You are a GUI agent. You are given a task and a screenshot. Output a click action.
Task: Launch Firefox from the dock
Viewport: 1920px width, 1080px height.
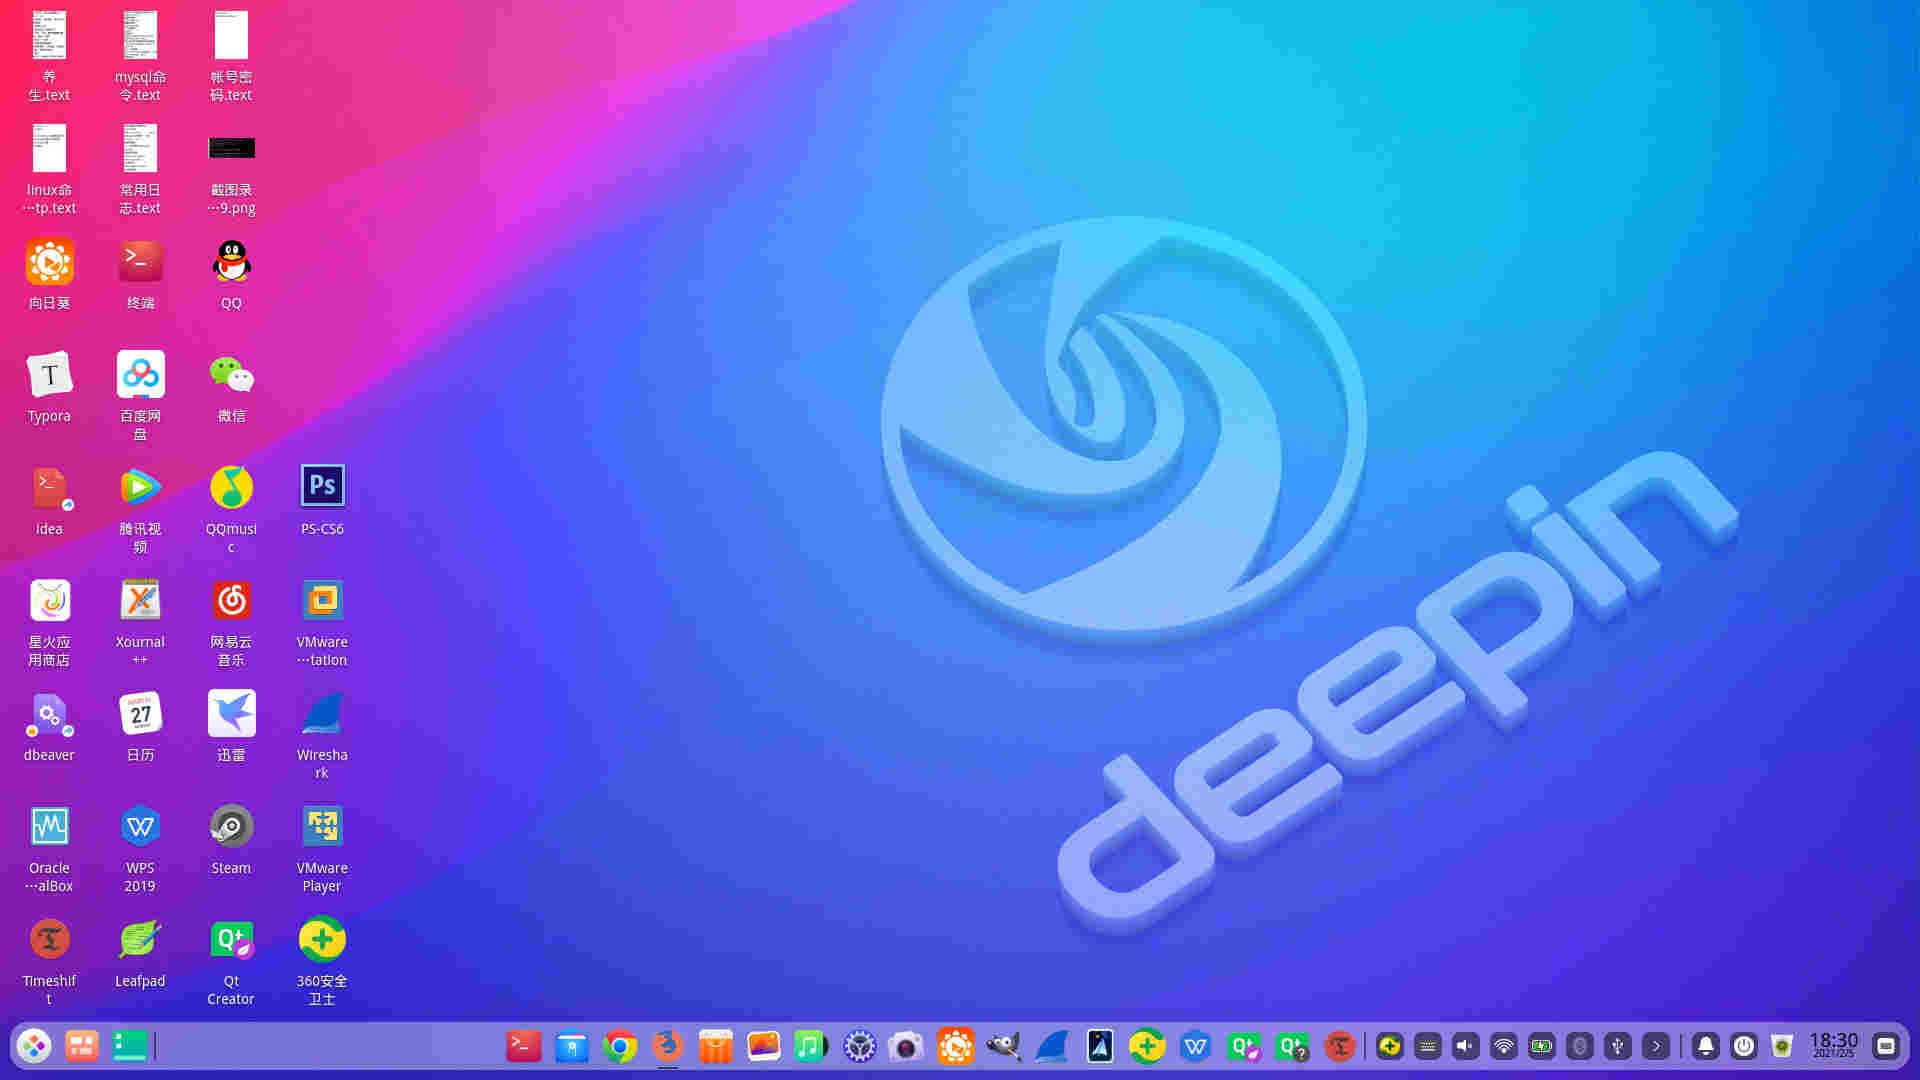pyautogui.click(x=667, y=1046)
